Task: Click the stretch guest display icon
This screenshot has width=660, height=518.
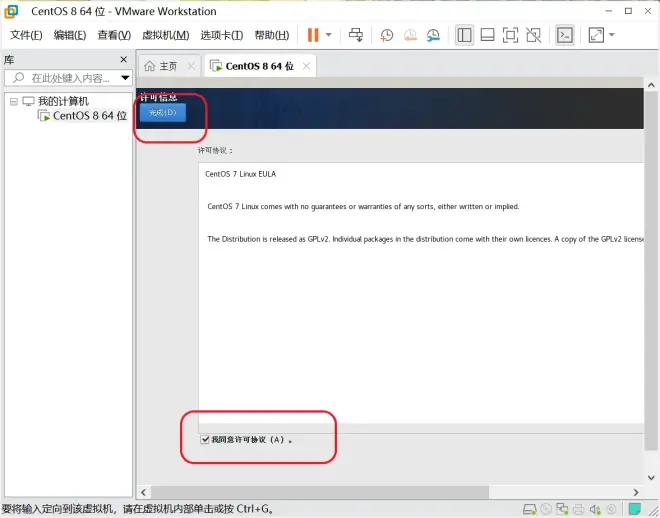Action: [x=596, y=35]
